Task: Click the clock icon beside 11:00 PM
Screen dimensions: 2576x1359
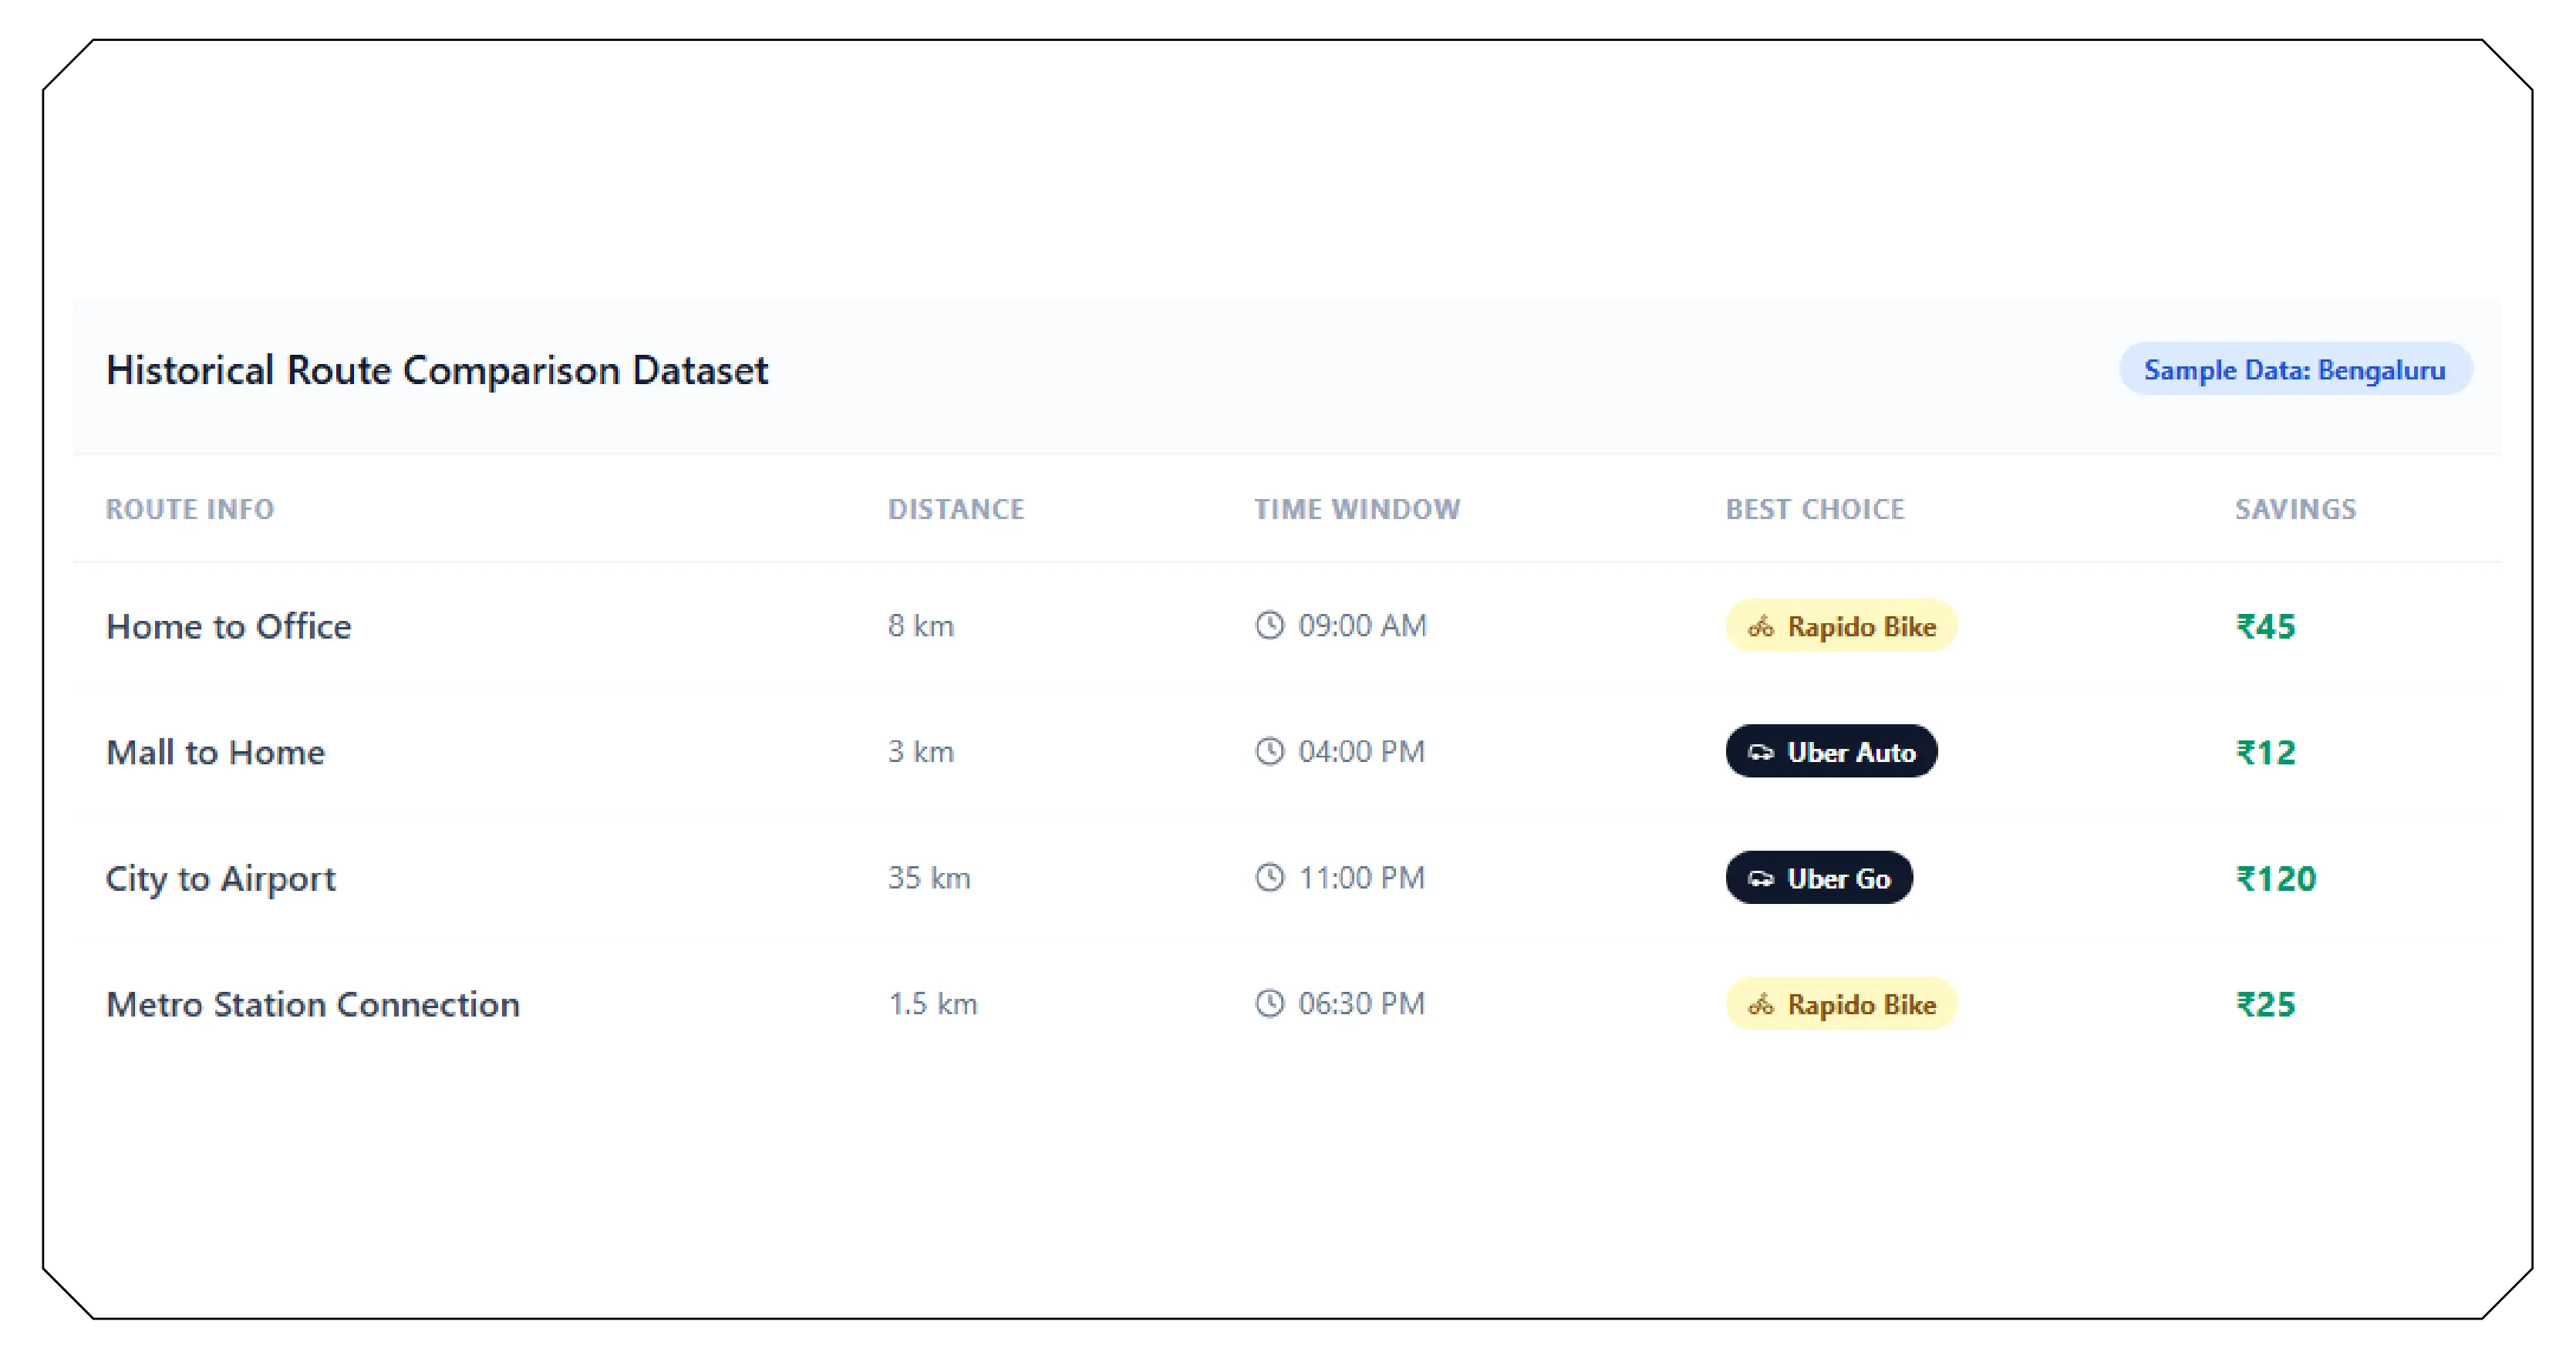Action: point(1269,878)
